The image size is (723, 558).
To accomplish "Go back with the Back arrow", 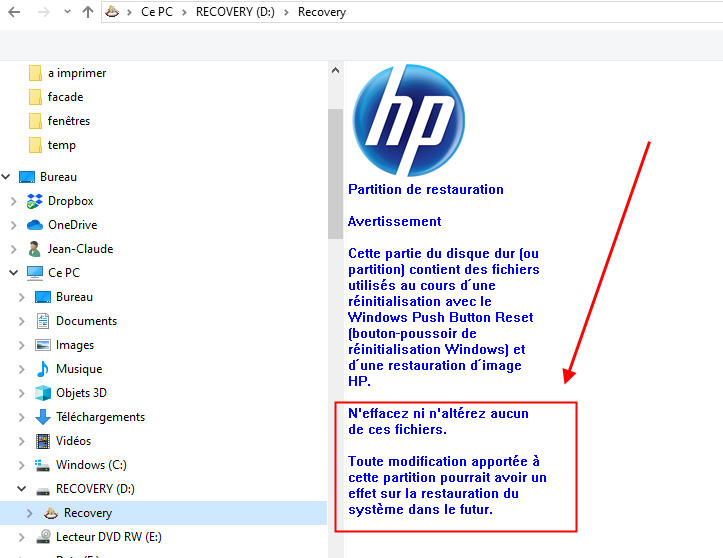I will 14,12.
